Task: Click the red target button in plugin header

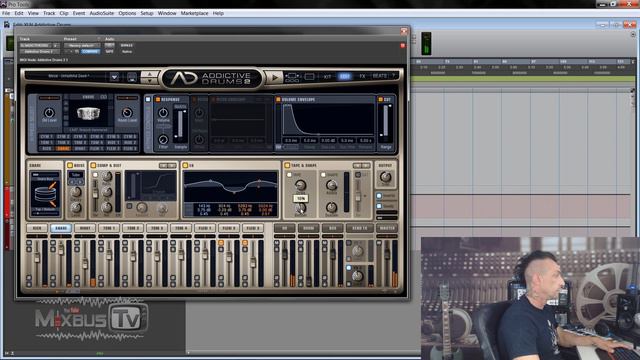Action: click(402, 45)
